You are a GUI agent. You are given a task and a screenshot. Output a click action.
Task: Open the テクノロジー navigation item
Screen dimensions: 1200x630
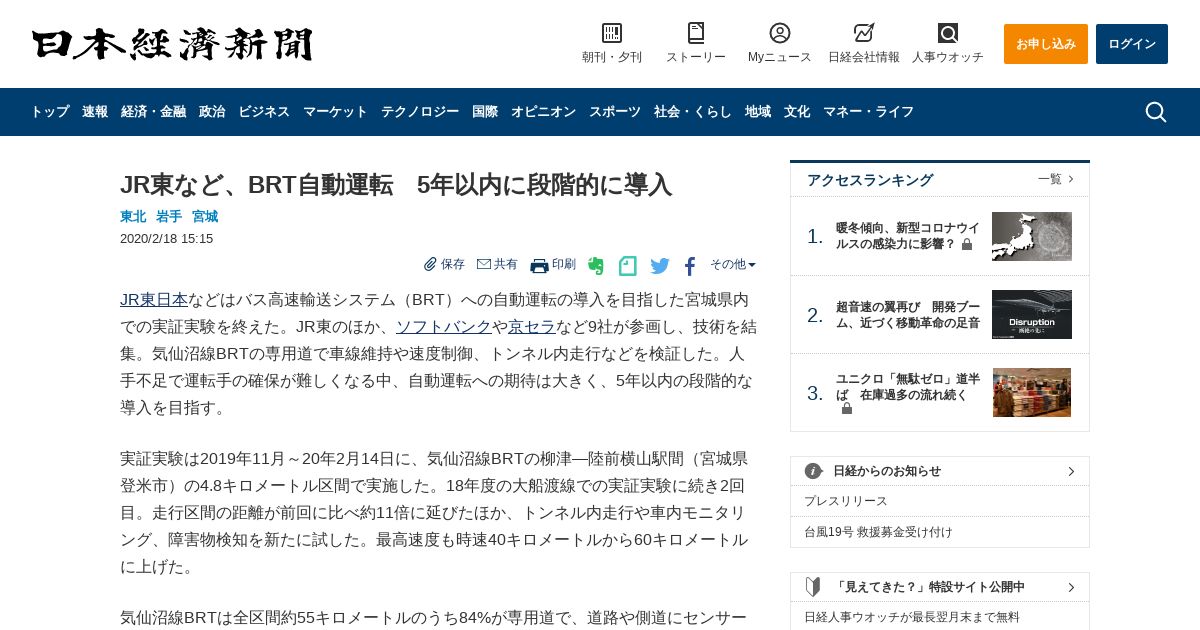(x=420, y=112)
